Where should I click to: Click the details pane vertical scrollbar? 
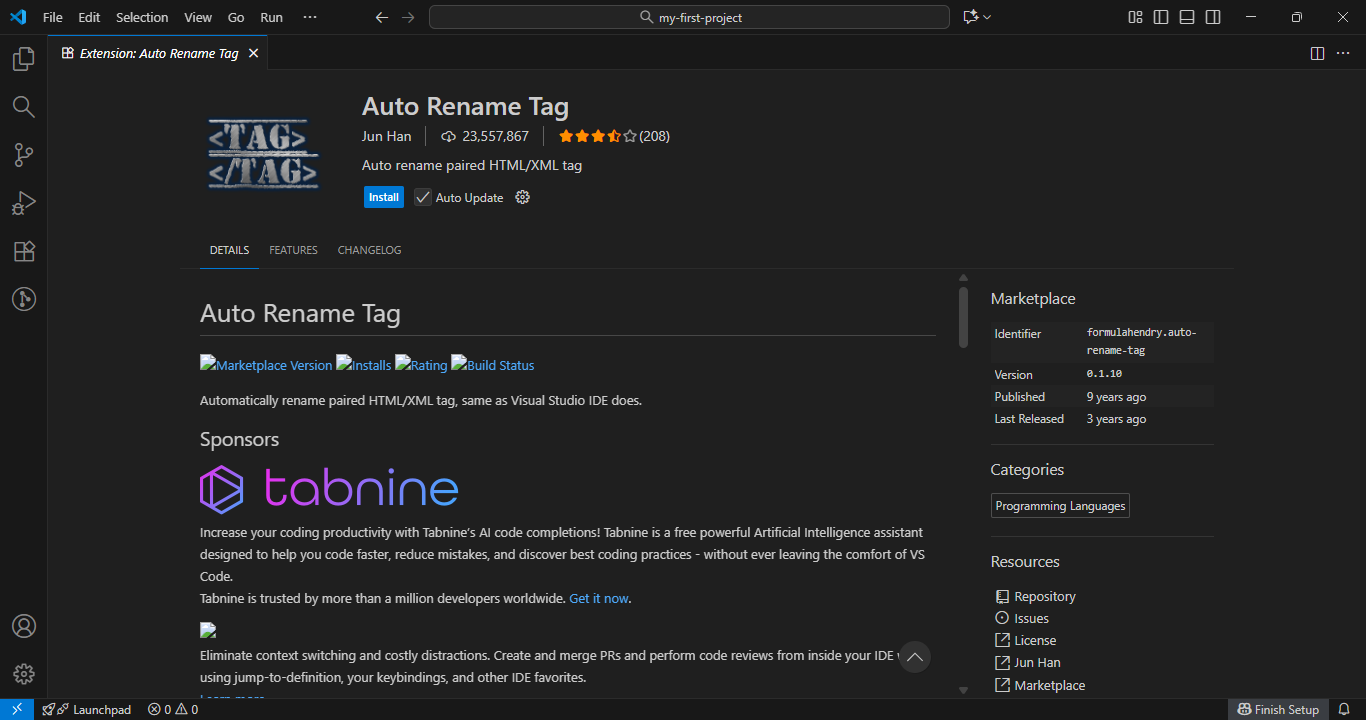(963, 318)
